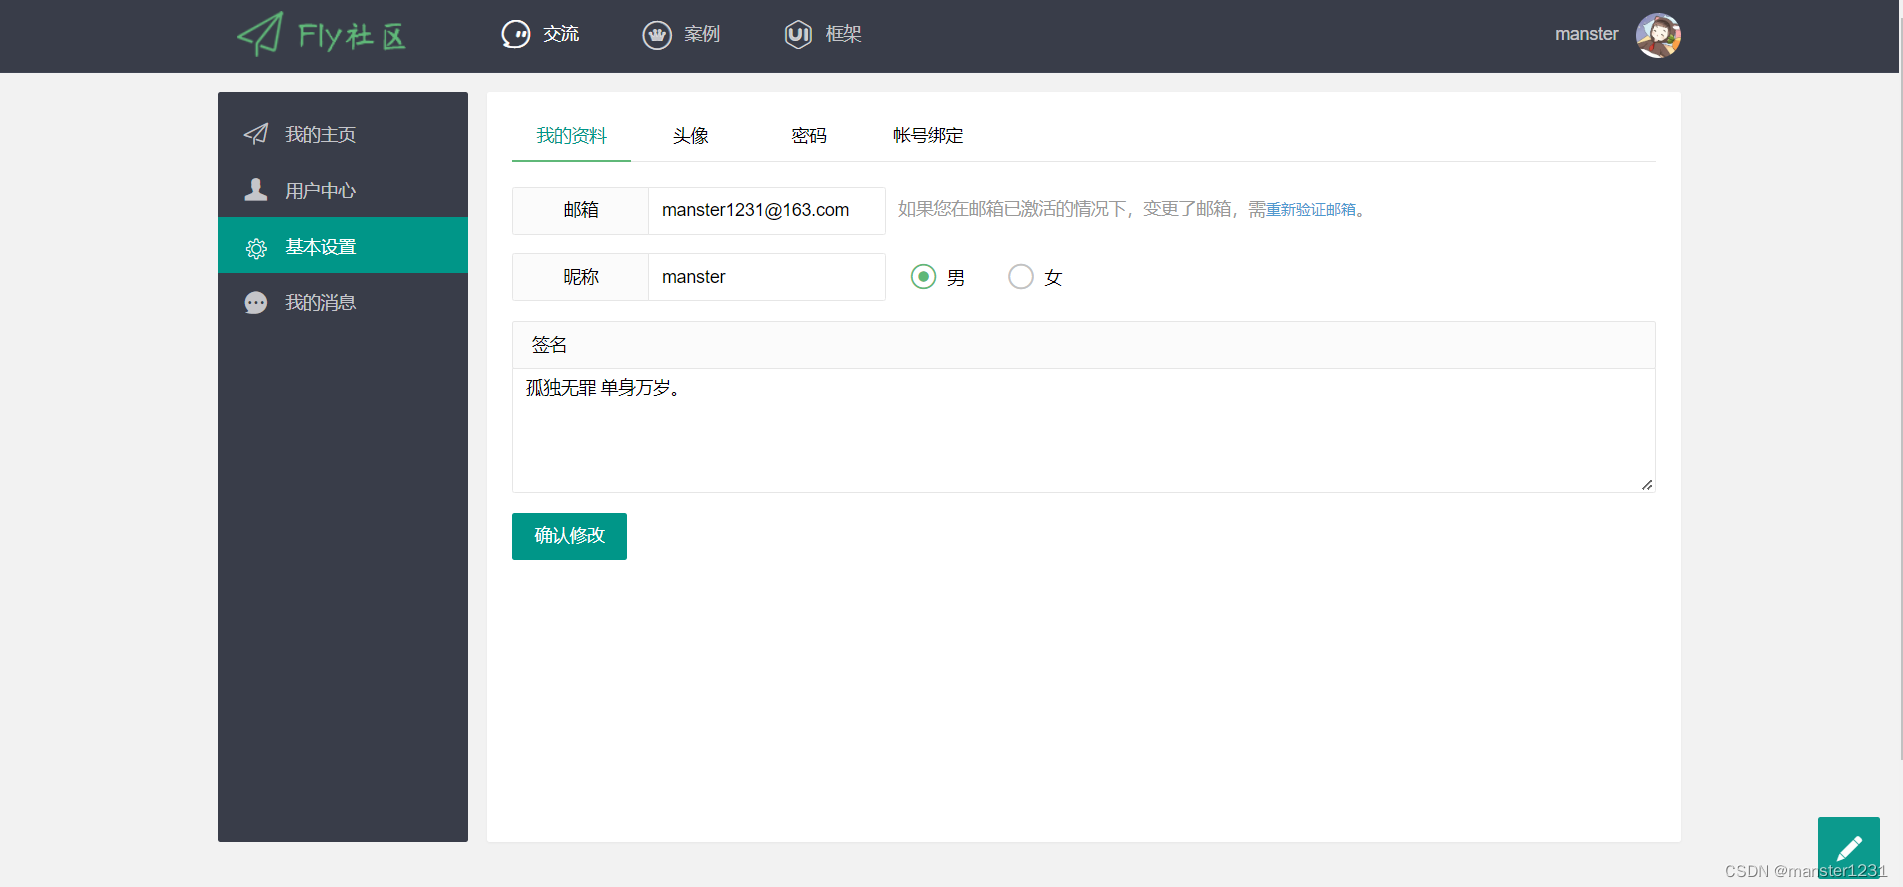Click the Fly社区 paper plane logo
Viewport: 1903px width, 887px height.
pos(321,35)
